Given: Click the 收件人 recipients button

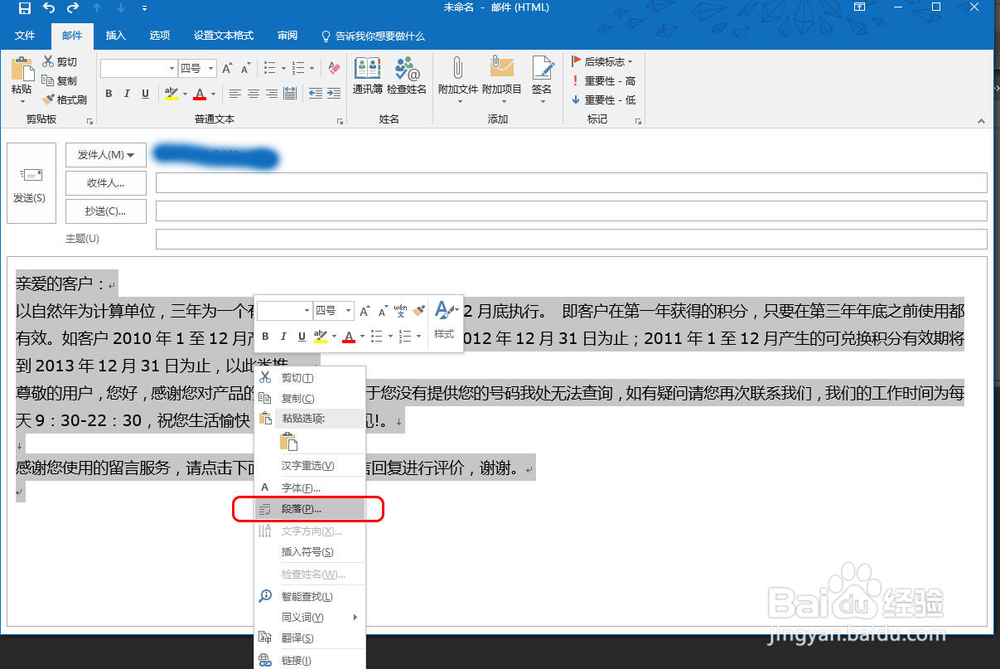Looking at the screenshot, I should coord(105,183).
